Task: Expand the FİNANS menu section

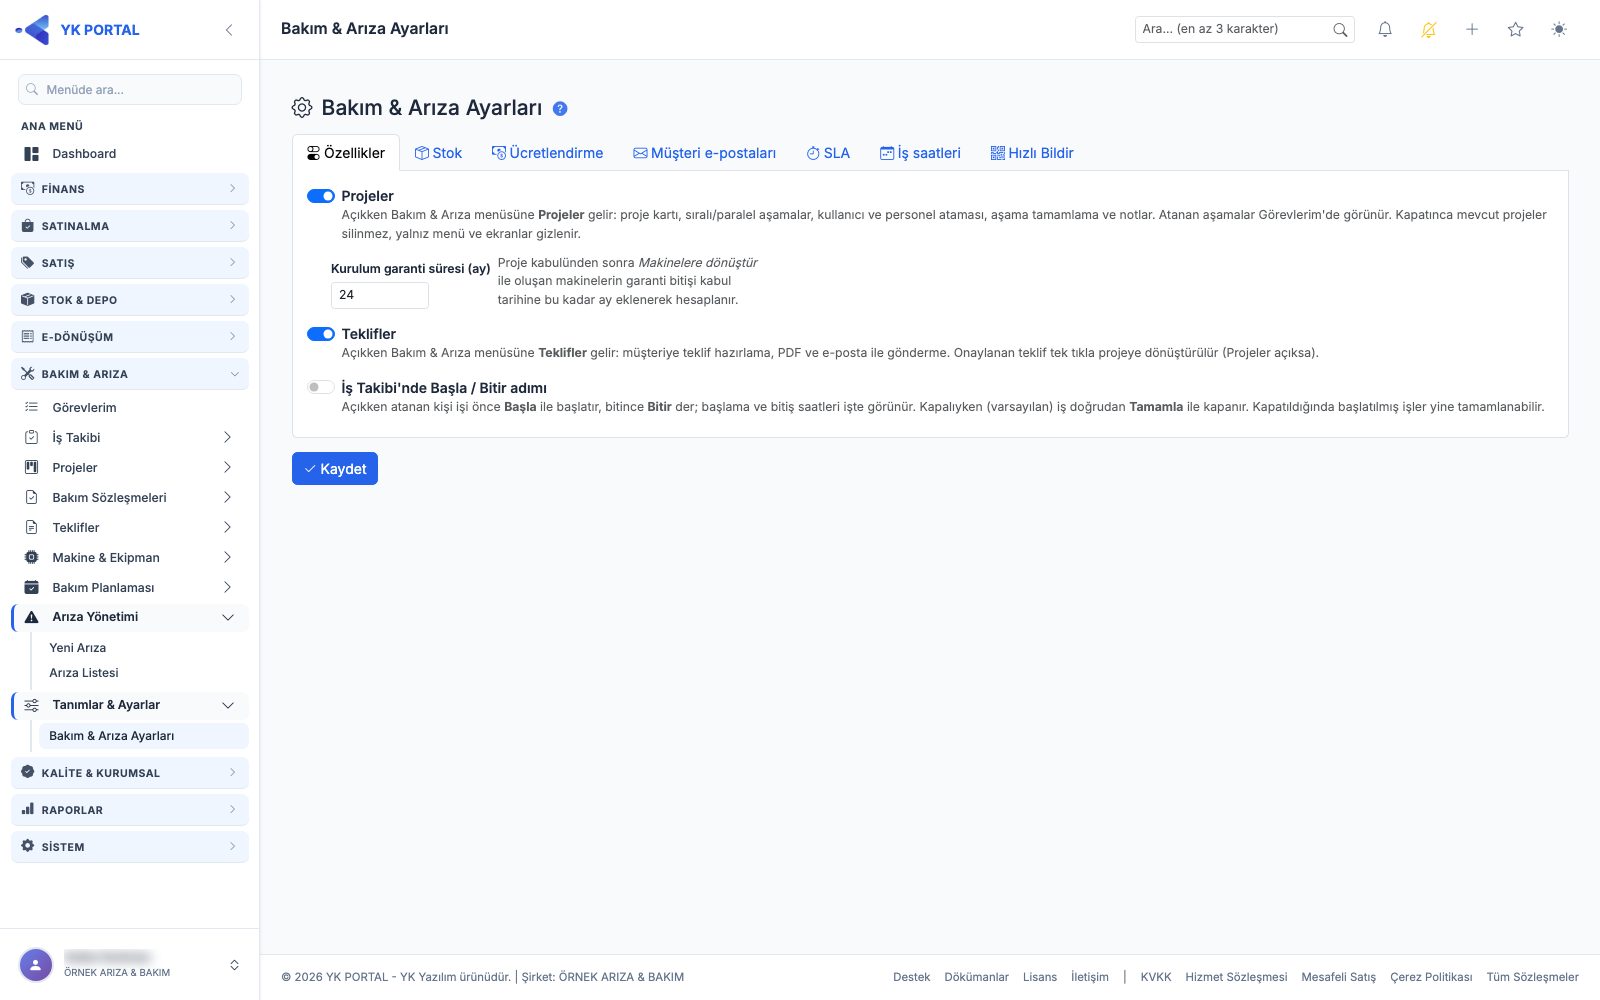Action: (x=130, y=189)
